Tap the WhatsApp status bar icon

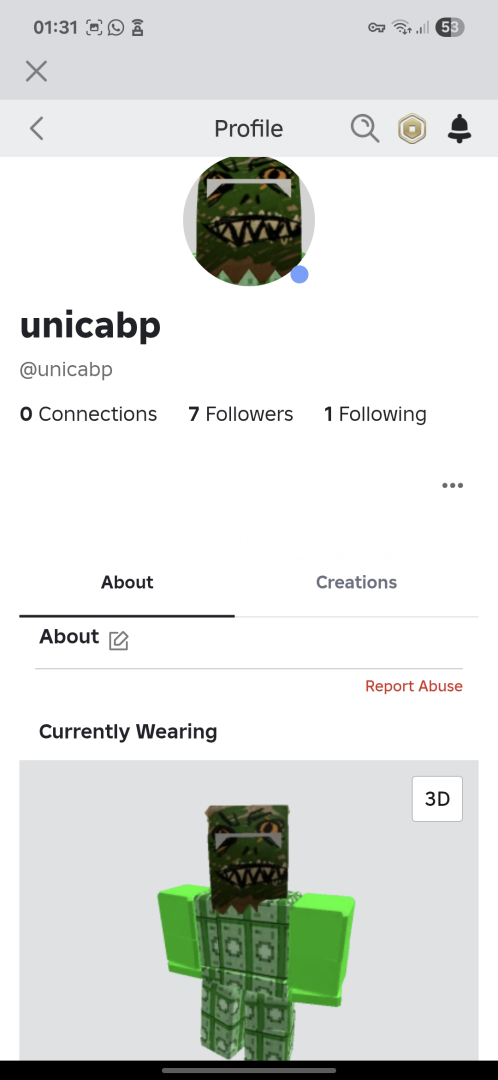[x=116, y=28]
